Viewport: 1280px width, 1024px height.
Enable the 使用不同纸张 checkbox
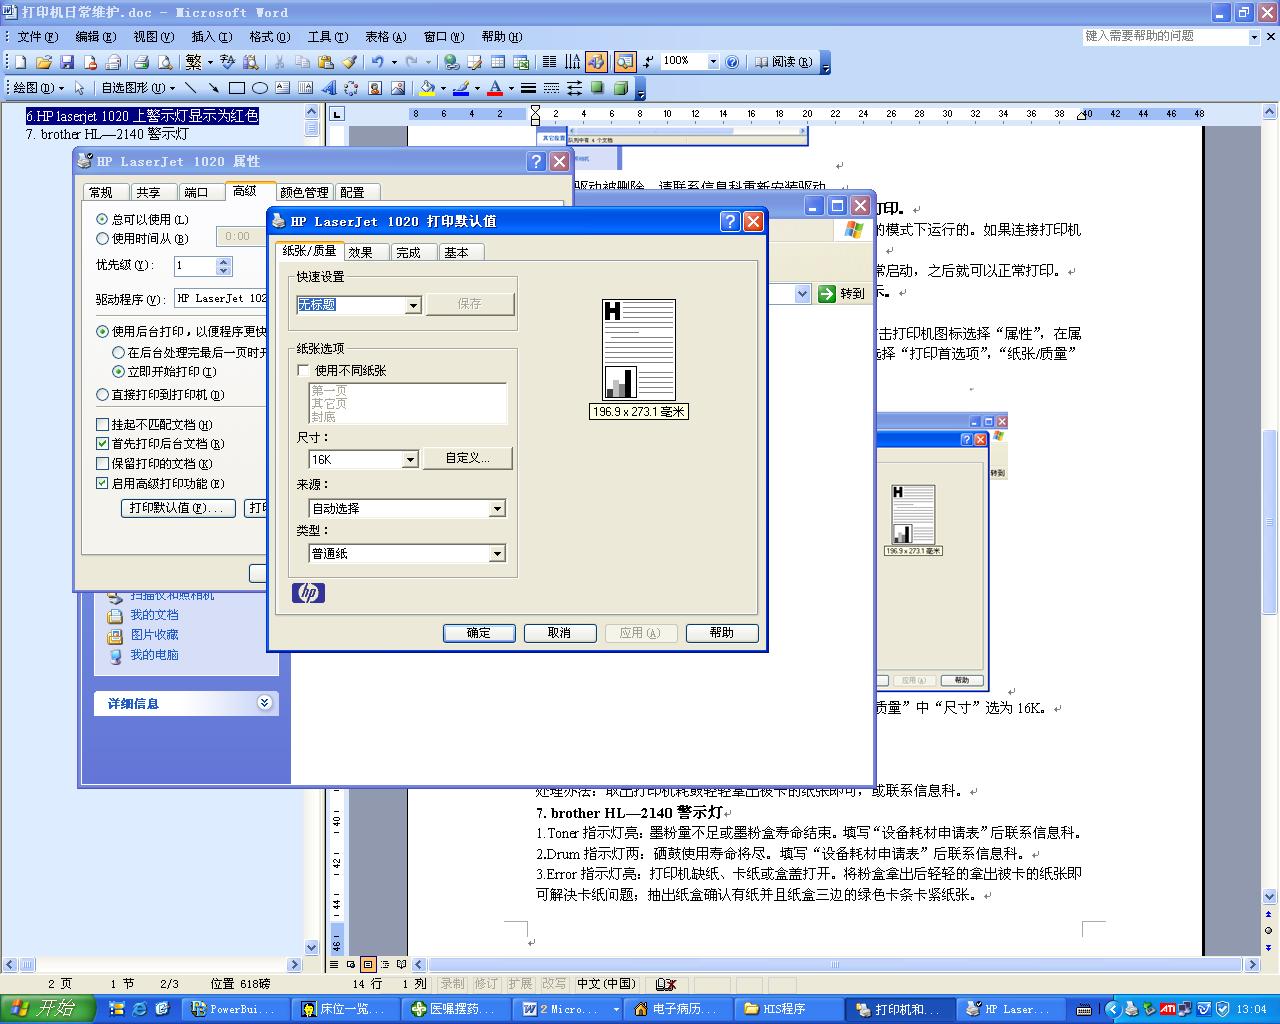pos(304,371)
